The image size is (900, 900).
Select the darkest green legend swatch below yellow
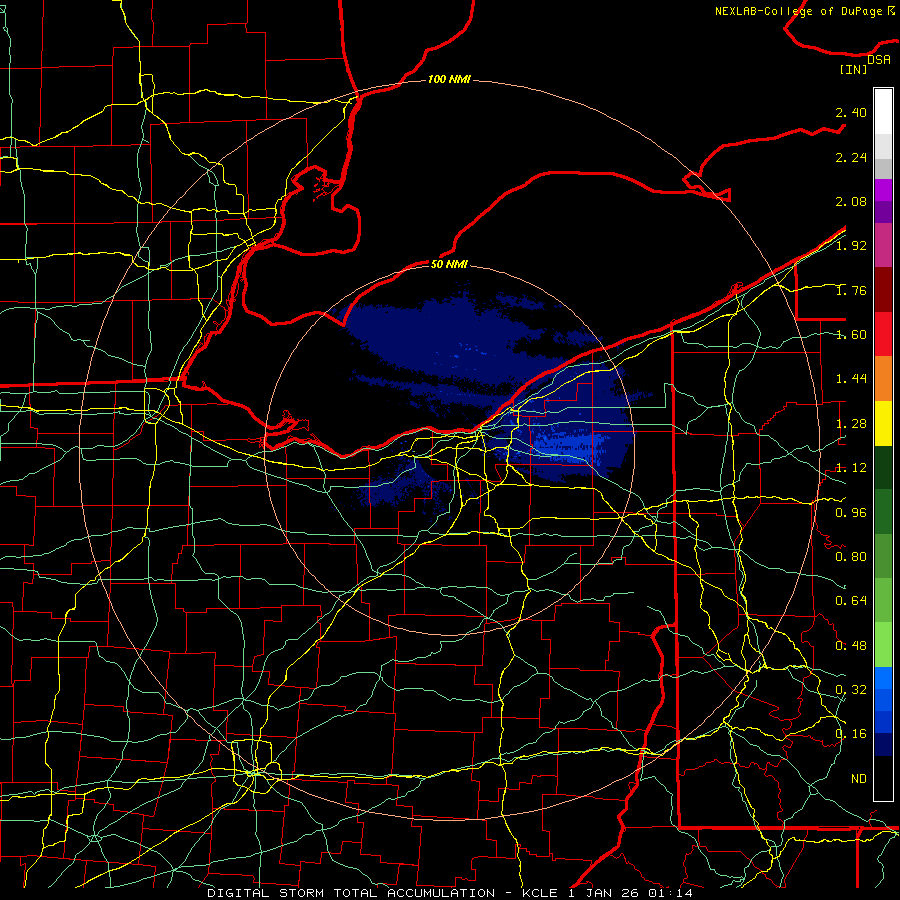(x=883, y=468)
